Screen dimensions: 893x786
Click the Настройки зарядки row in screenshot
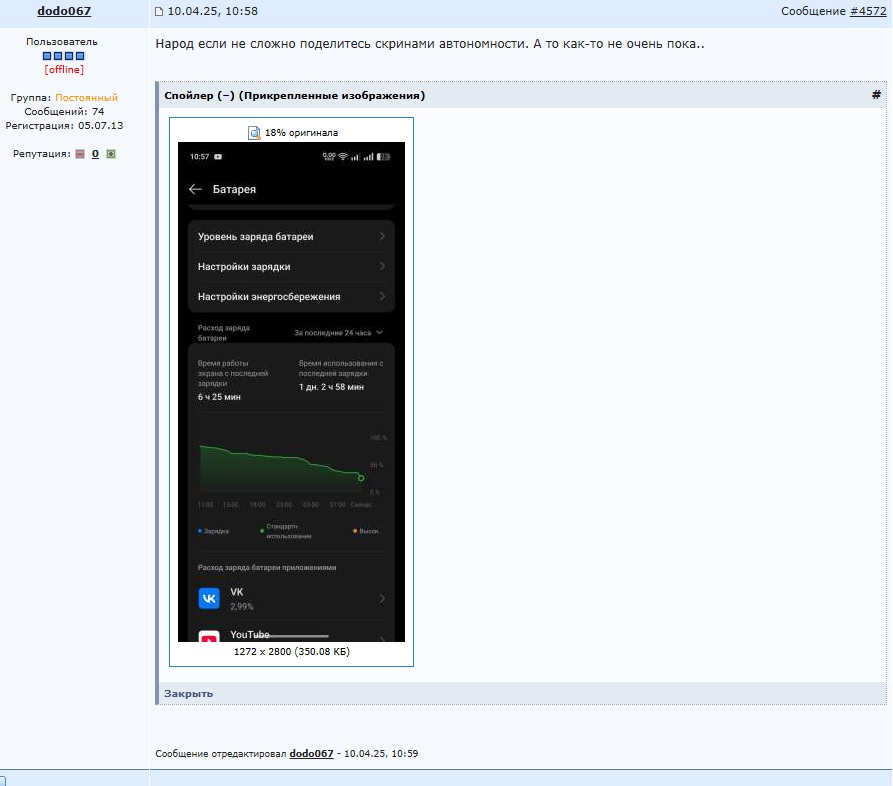(x=291, y=267)
